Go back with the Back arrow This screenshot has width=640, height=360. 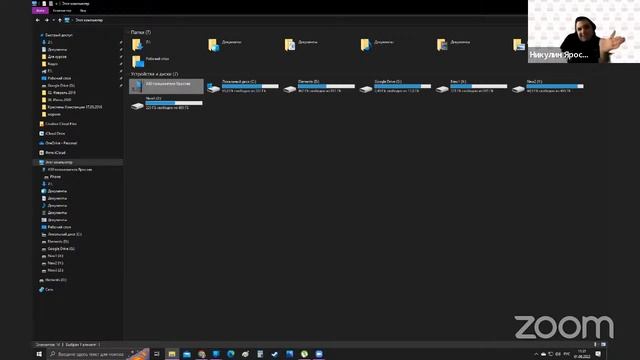38,20
